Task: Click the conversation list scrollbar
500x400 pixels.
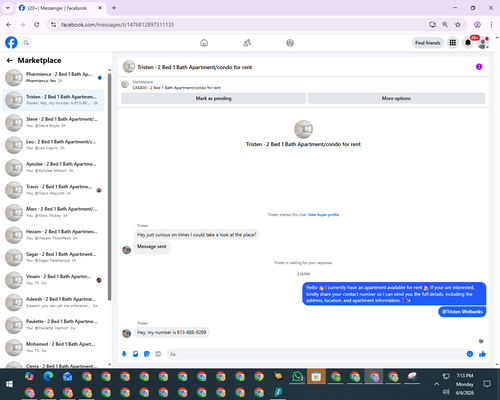Action: click(x=109, y=187)
